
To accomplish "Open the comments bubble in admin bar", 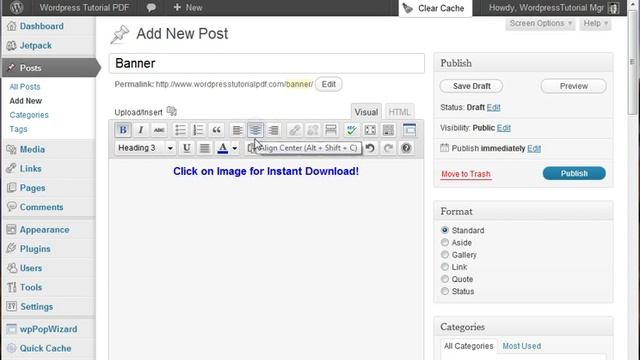I will [151, 7].
